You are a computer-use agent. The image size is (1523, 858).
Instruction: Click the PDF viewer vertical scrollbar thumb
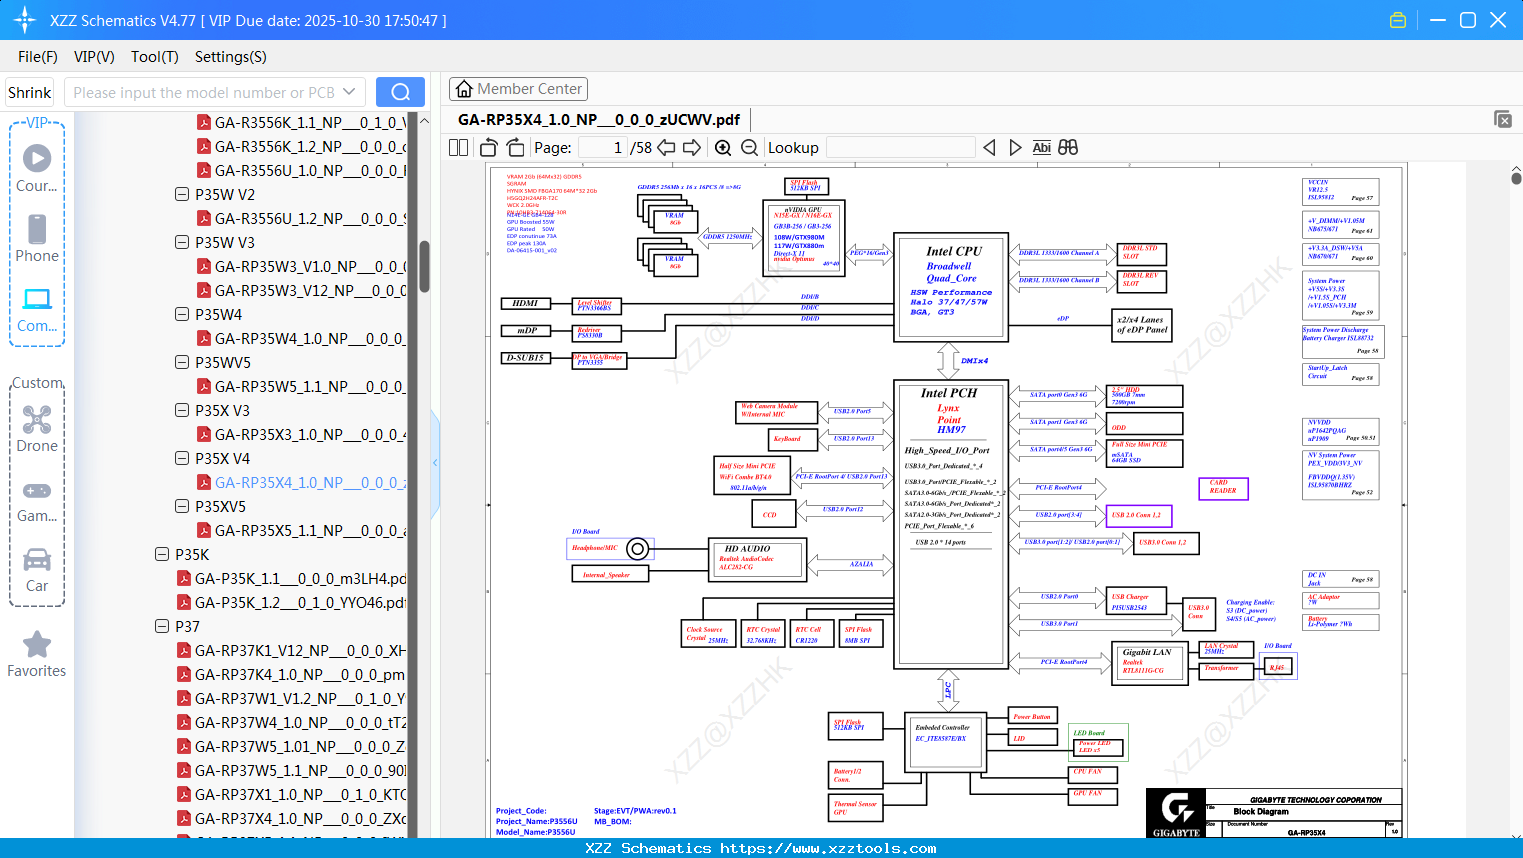pyautogui.click(x=1516, y=179)
